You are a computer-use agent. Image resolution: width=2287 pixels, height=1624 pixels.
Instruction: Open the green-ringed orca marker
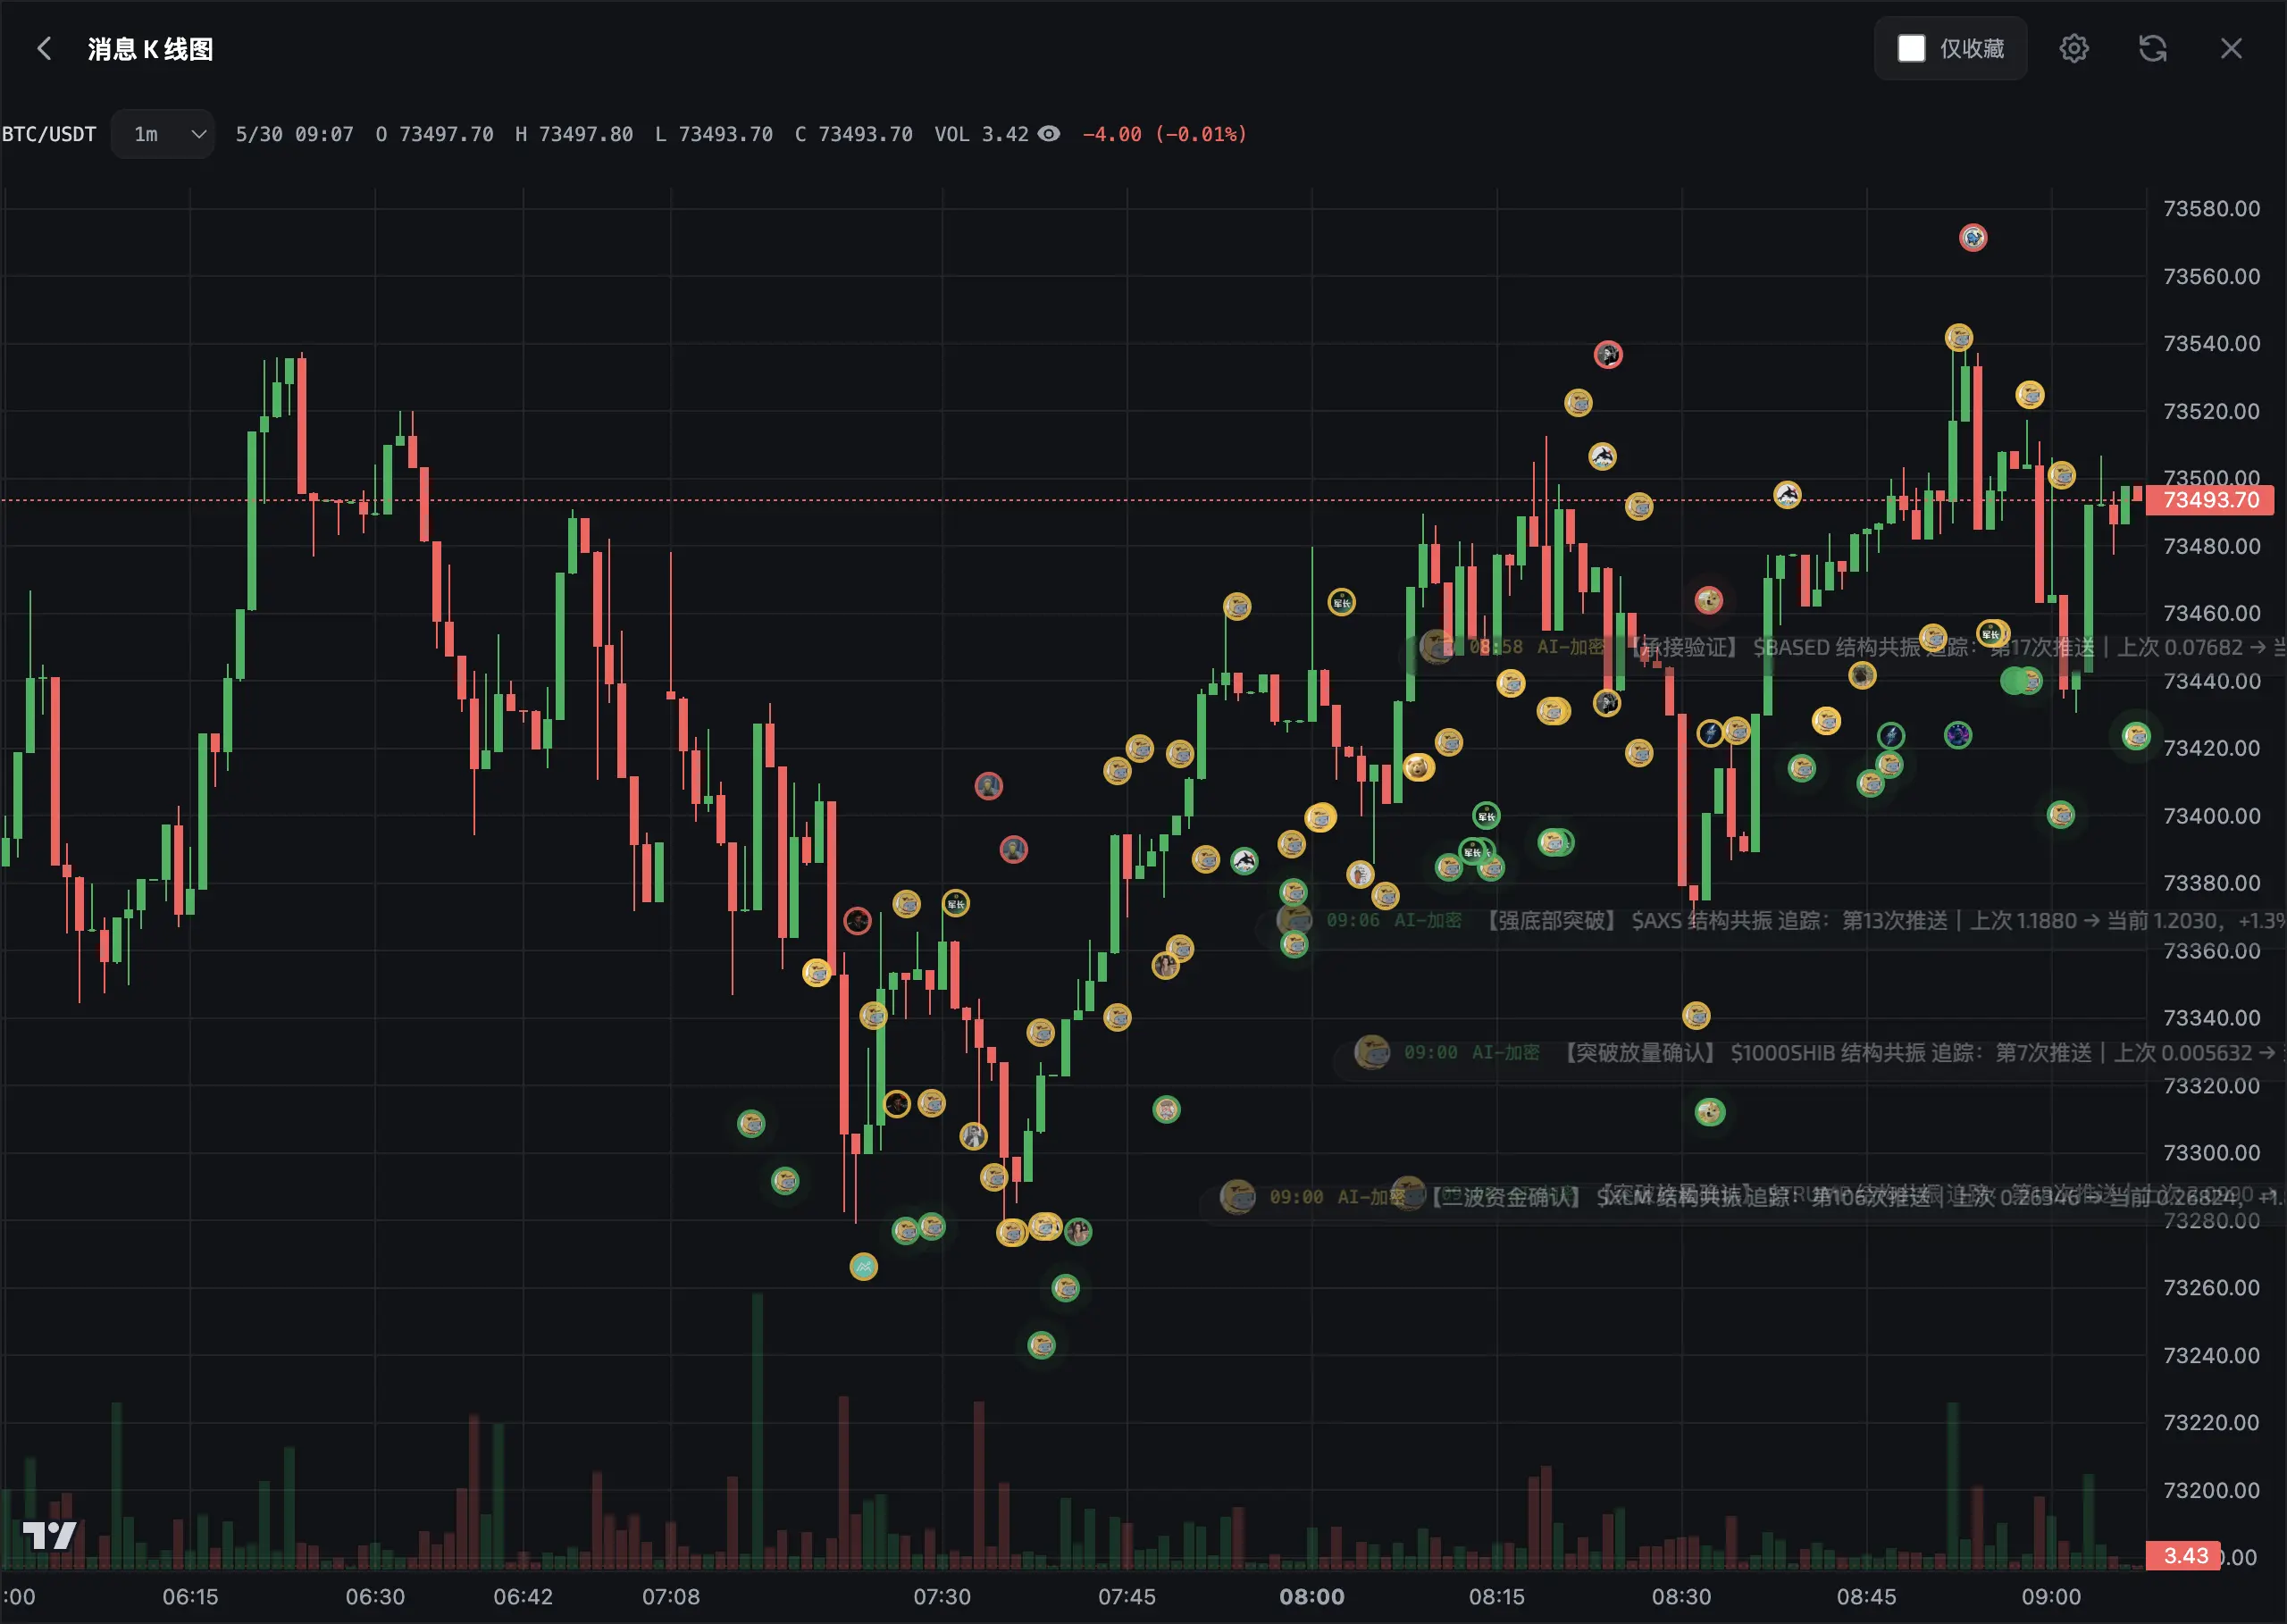1244,861
